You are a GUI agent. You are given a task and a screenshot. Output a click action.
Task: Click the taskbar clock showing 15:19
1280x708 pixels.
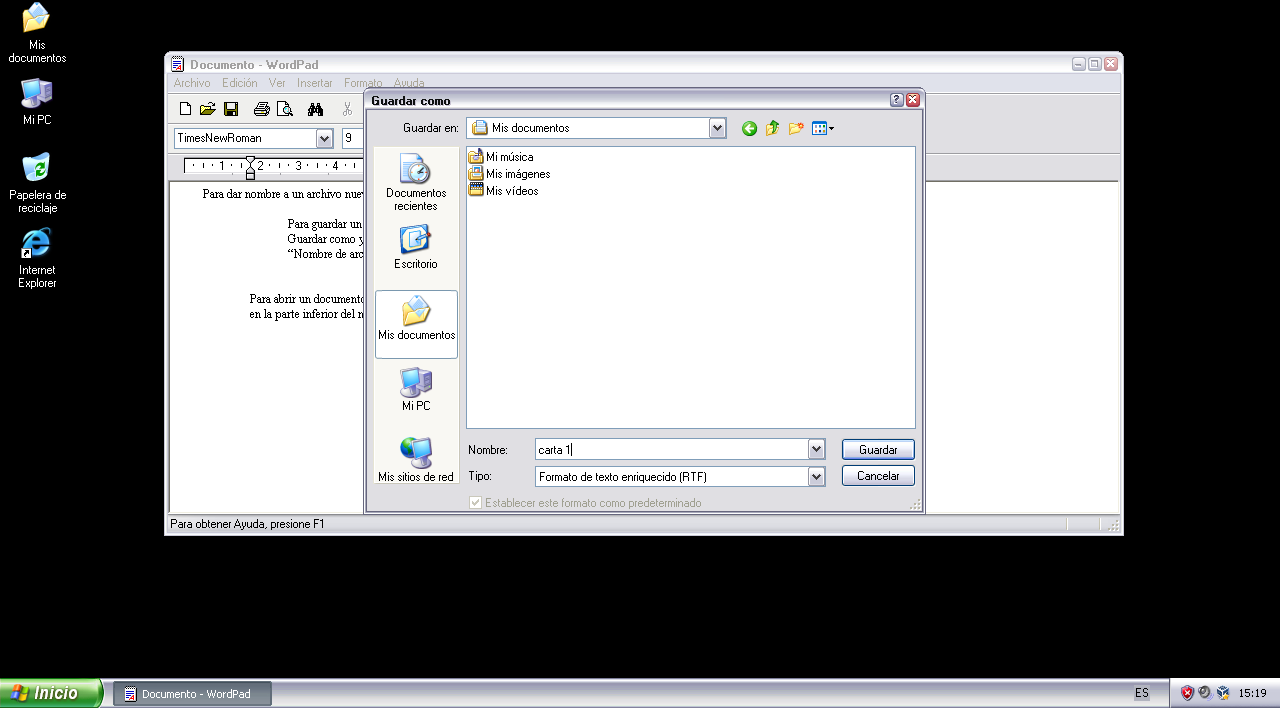click(1253, 693)
